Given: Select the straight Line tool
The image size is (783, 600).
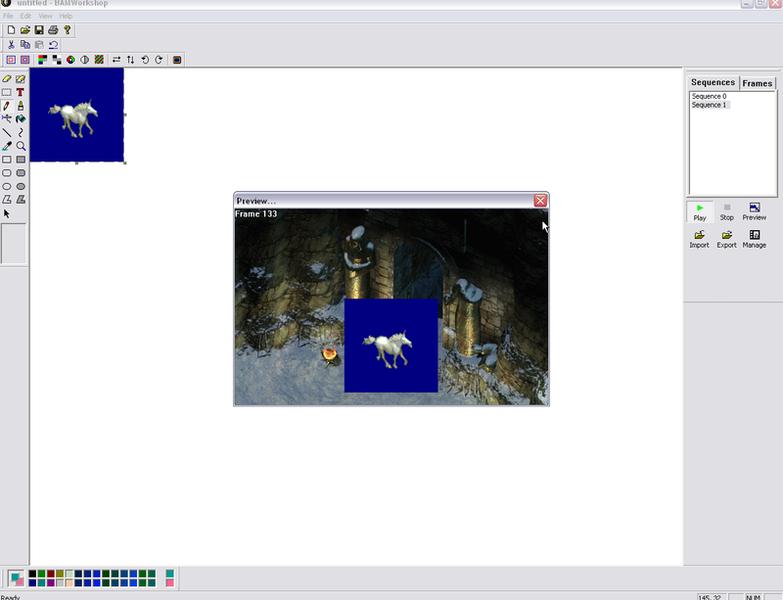Looking at the screenshot, I should click(6, 133).
